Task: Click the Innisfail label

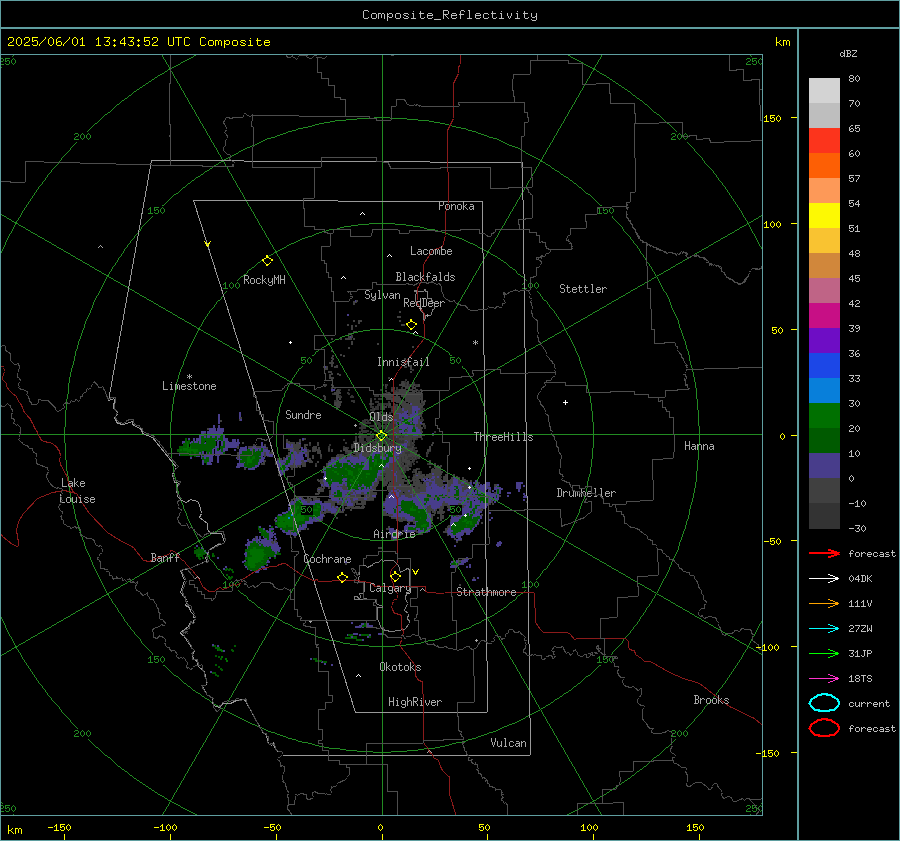Action: tap(403, 362)
